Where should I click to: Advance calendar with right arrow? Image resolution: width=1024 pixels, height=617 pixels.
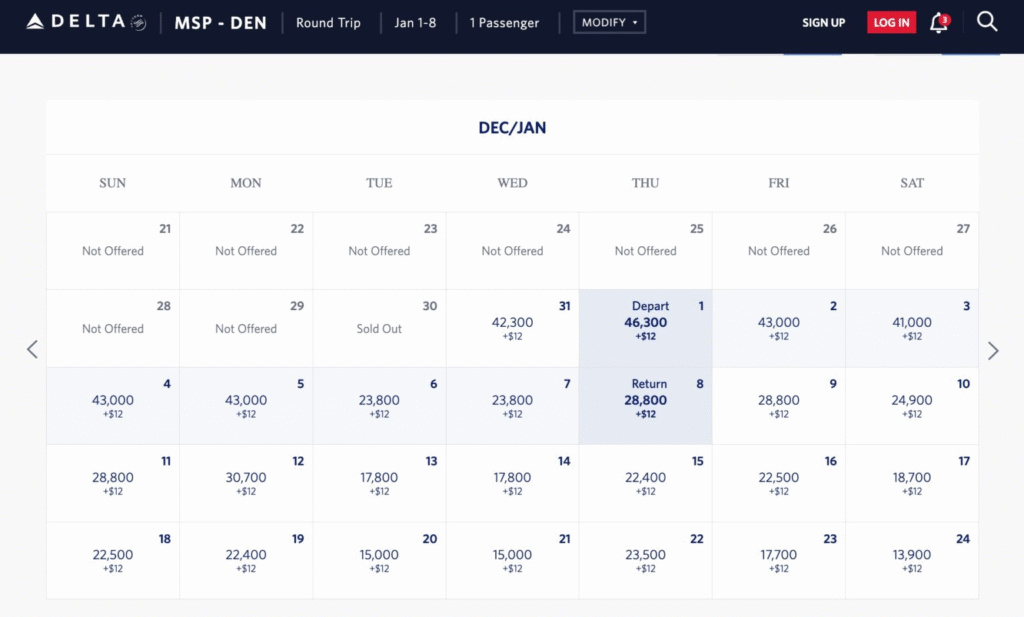(x=993, y=350)
